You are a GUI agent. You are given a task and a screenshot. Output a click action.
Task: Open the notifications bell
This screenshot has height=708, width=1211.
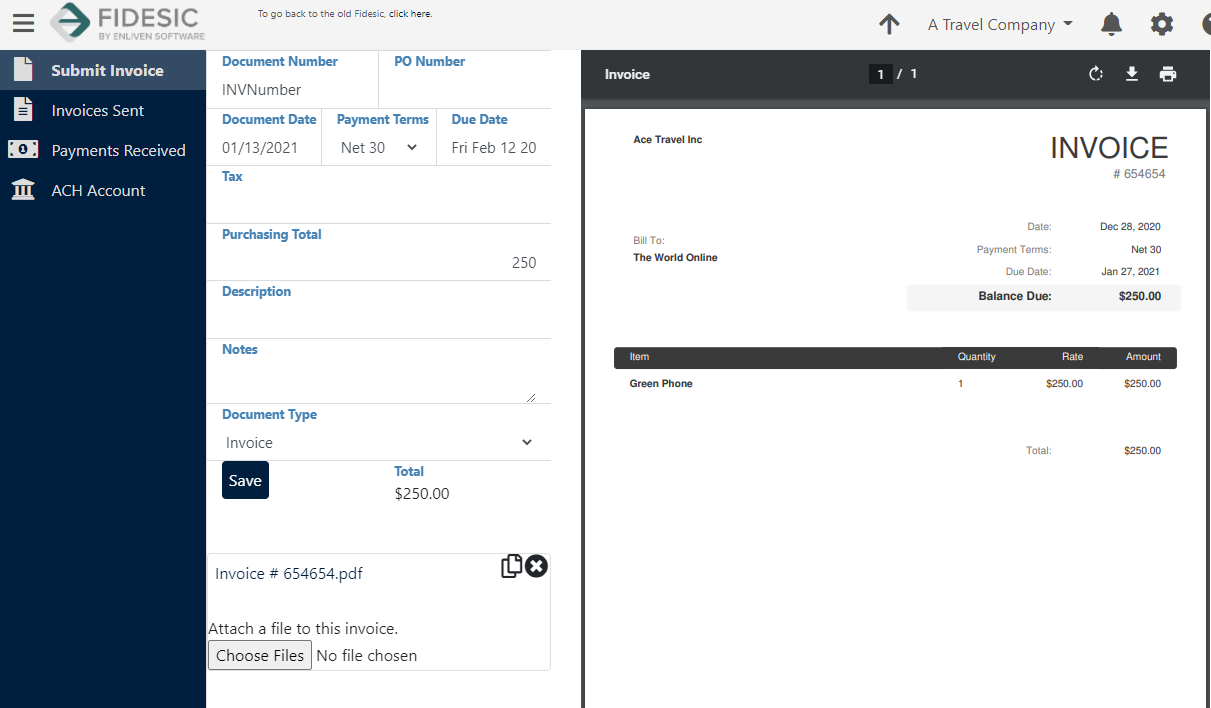1111,24
